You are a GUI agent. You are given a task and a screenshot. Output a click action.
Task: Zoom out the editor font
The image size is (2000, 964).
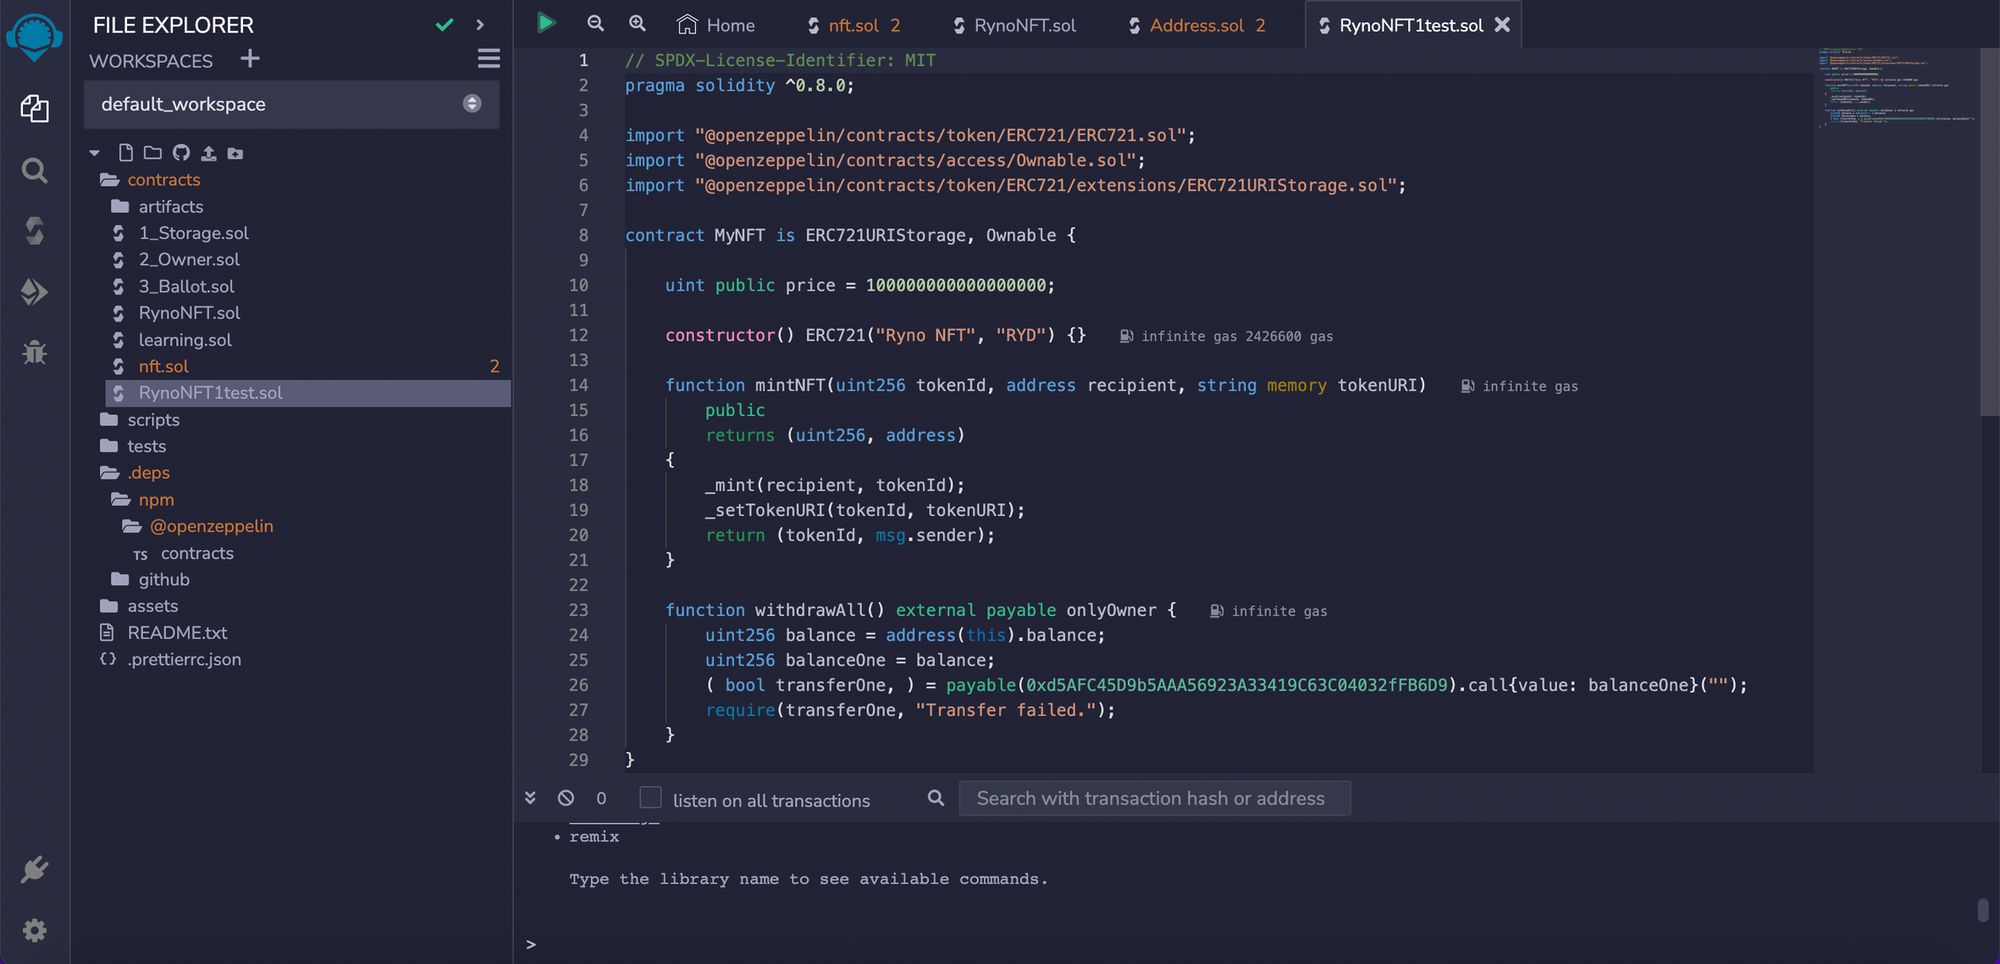click(x=596, y=23)
